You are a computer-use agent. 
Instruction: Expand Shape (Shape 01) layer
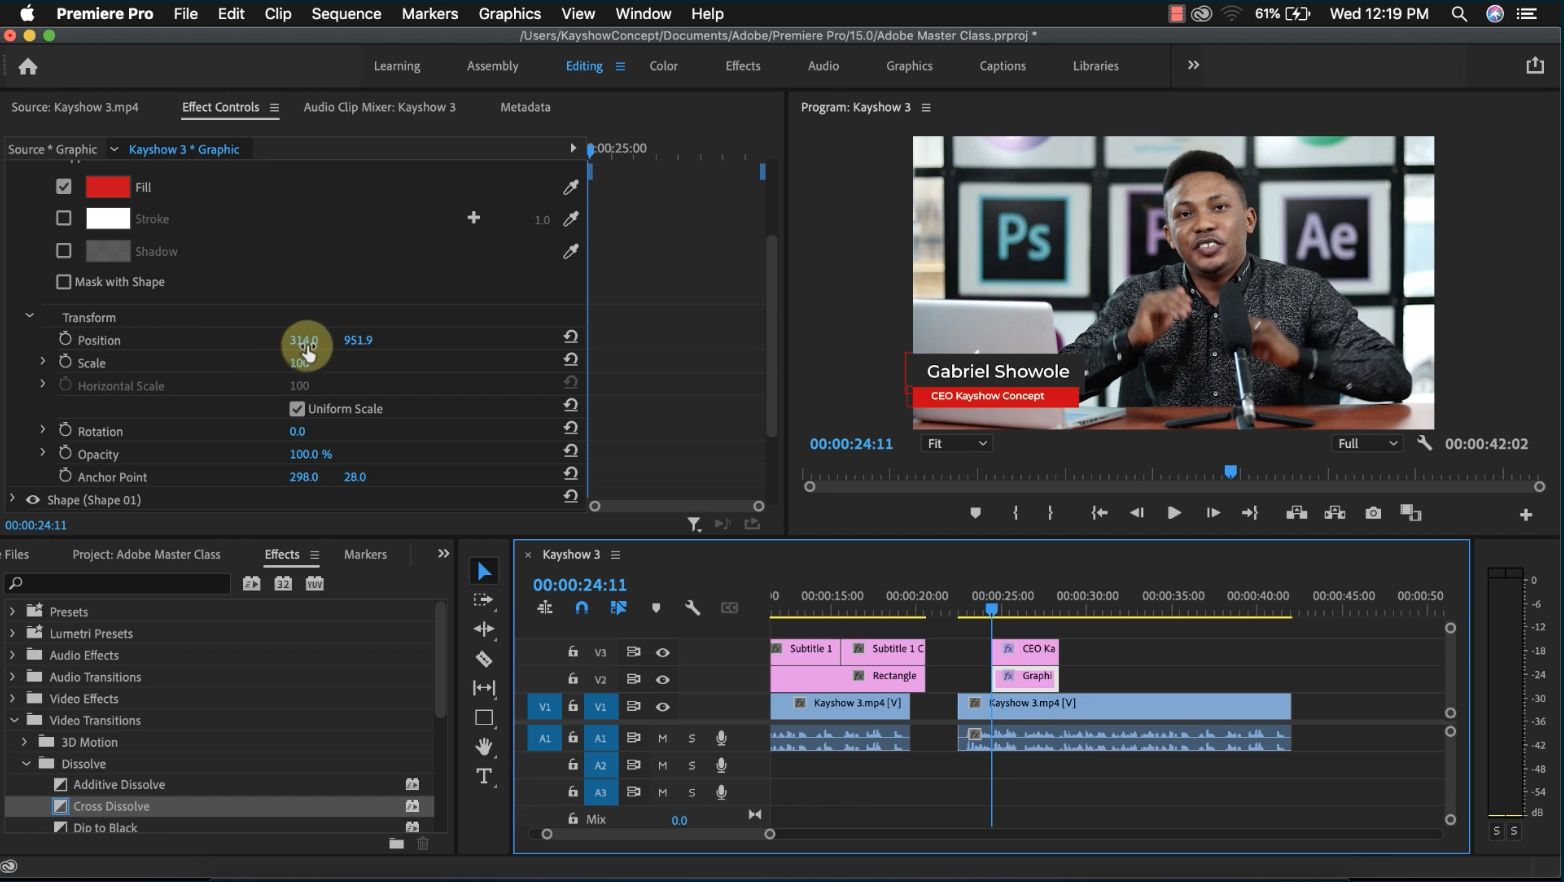tap(12, 498)
